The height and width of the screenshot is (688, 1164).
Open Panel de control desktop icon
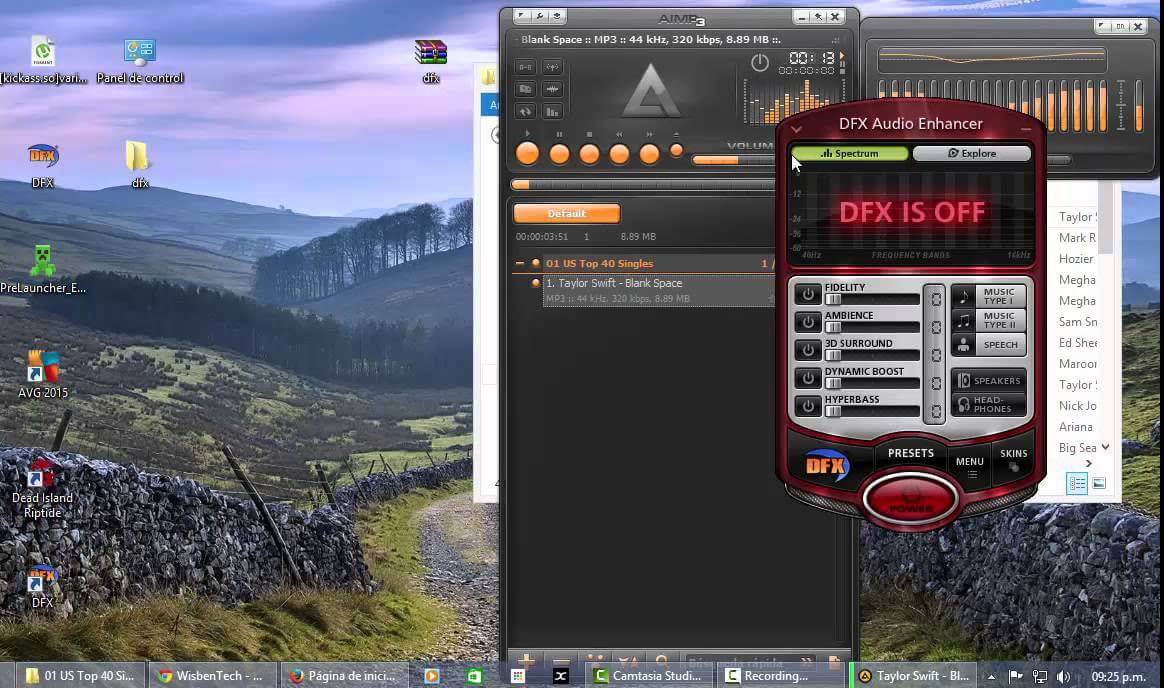[140, 62]
